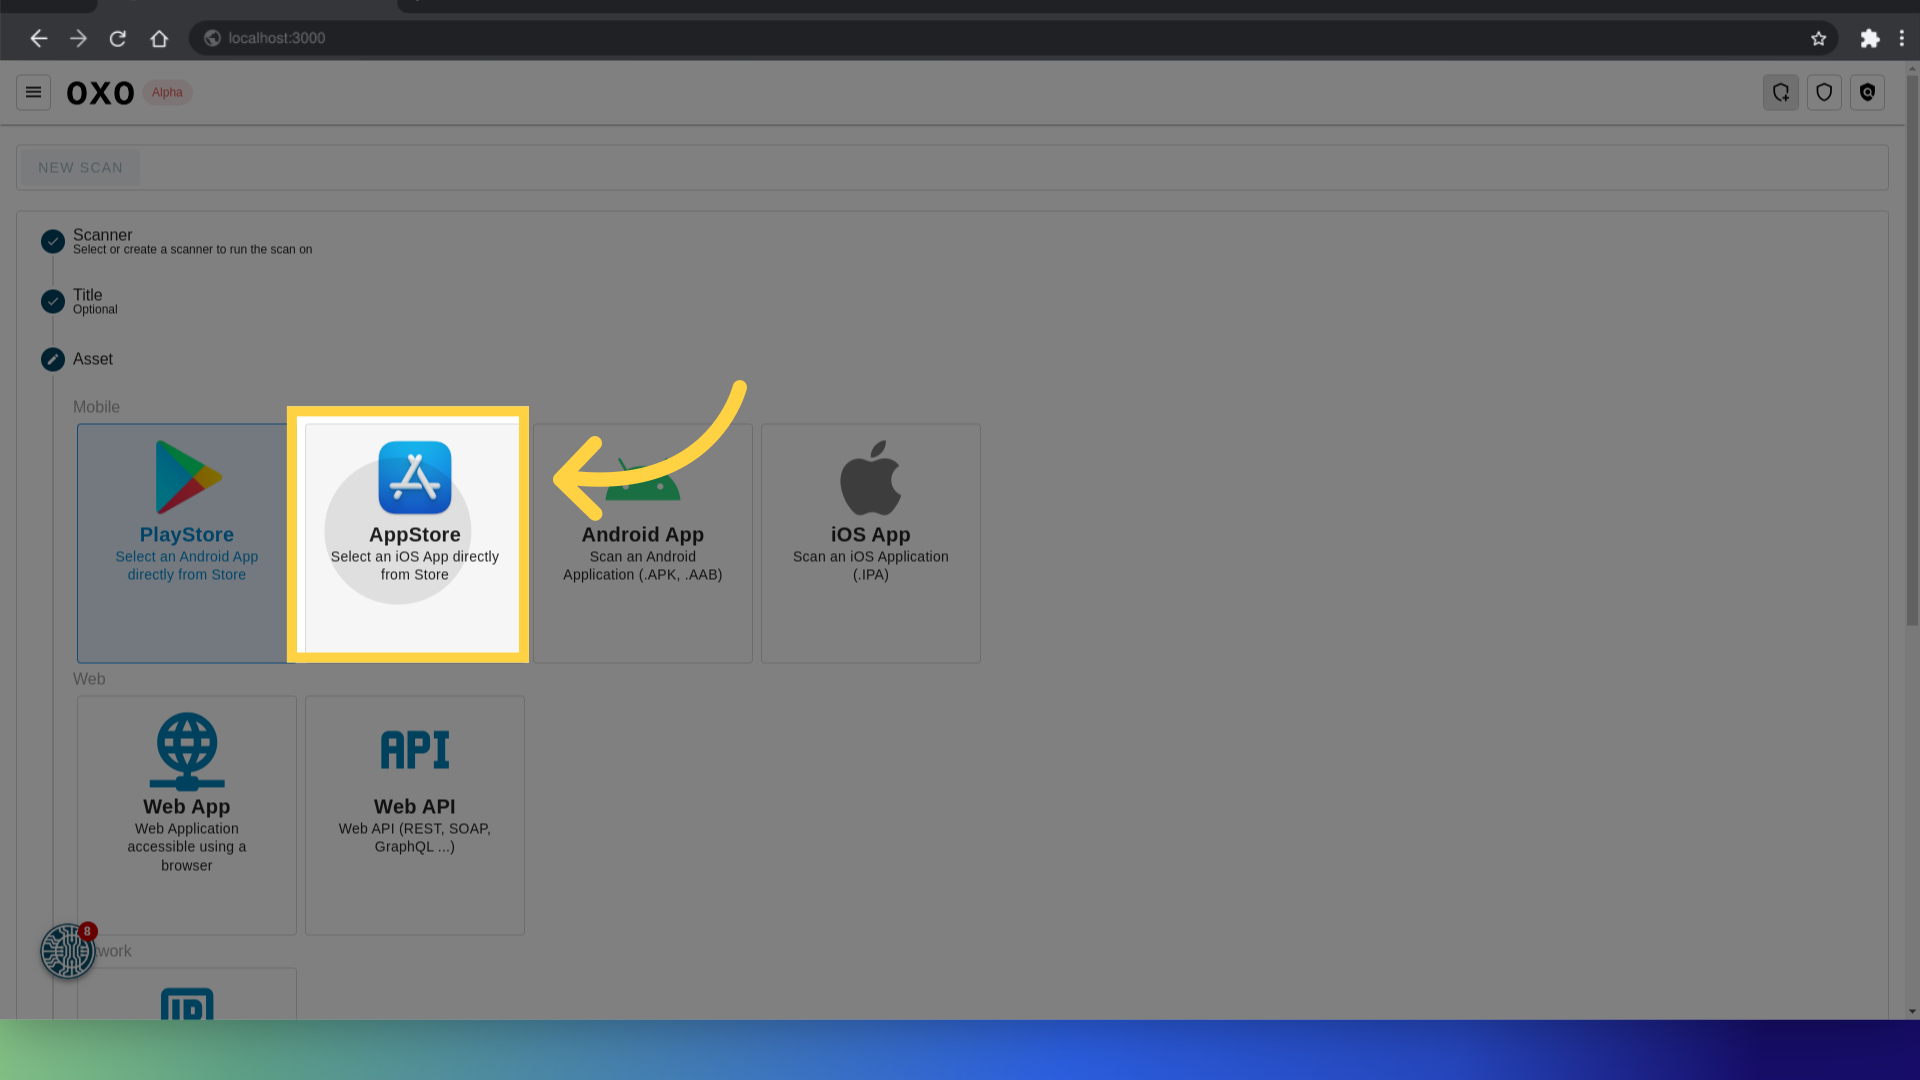The width and height of the screenshot is (1920, 1080).
Task: Toggle the Asset step checkbox
Action: (x=53, y=359)
